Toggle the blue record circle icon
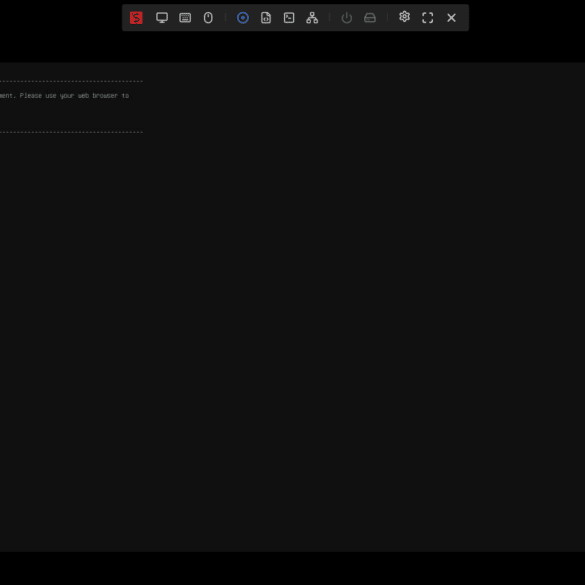This screenshot has height=585, width=585. [x=243, y=18]
